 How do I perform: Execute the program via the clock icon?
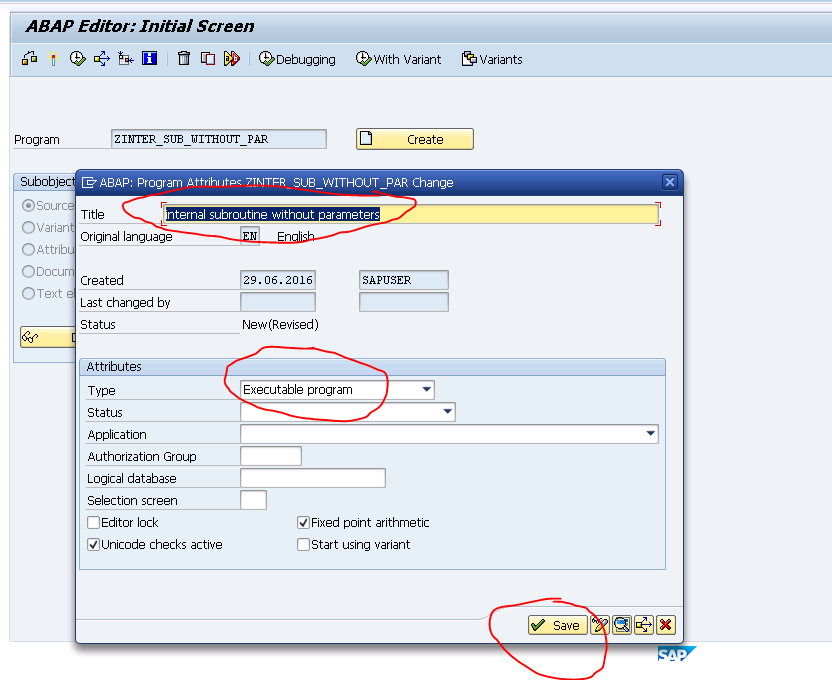point(76,58)
